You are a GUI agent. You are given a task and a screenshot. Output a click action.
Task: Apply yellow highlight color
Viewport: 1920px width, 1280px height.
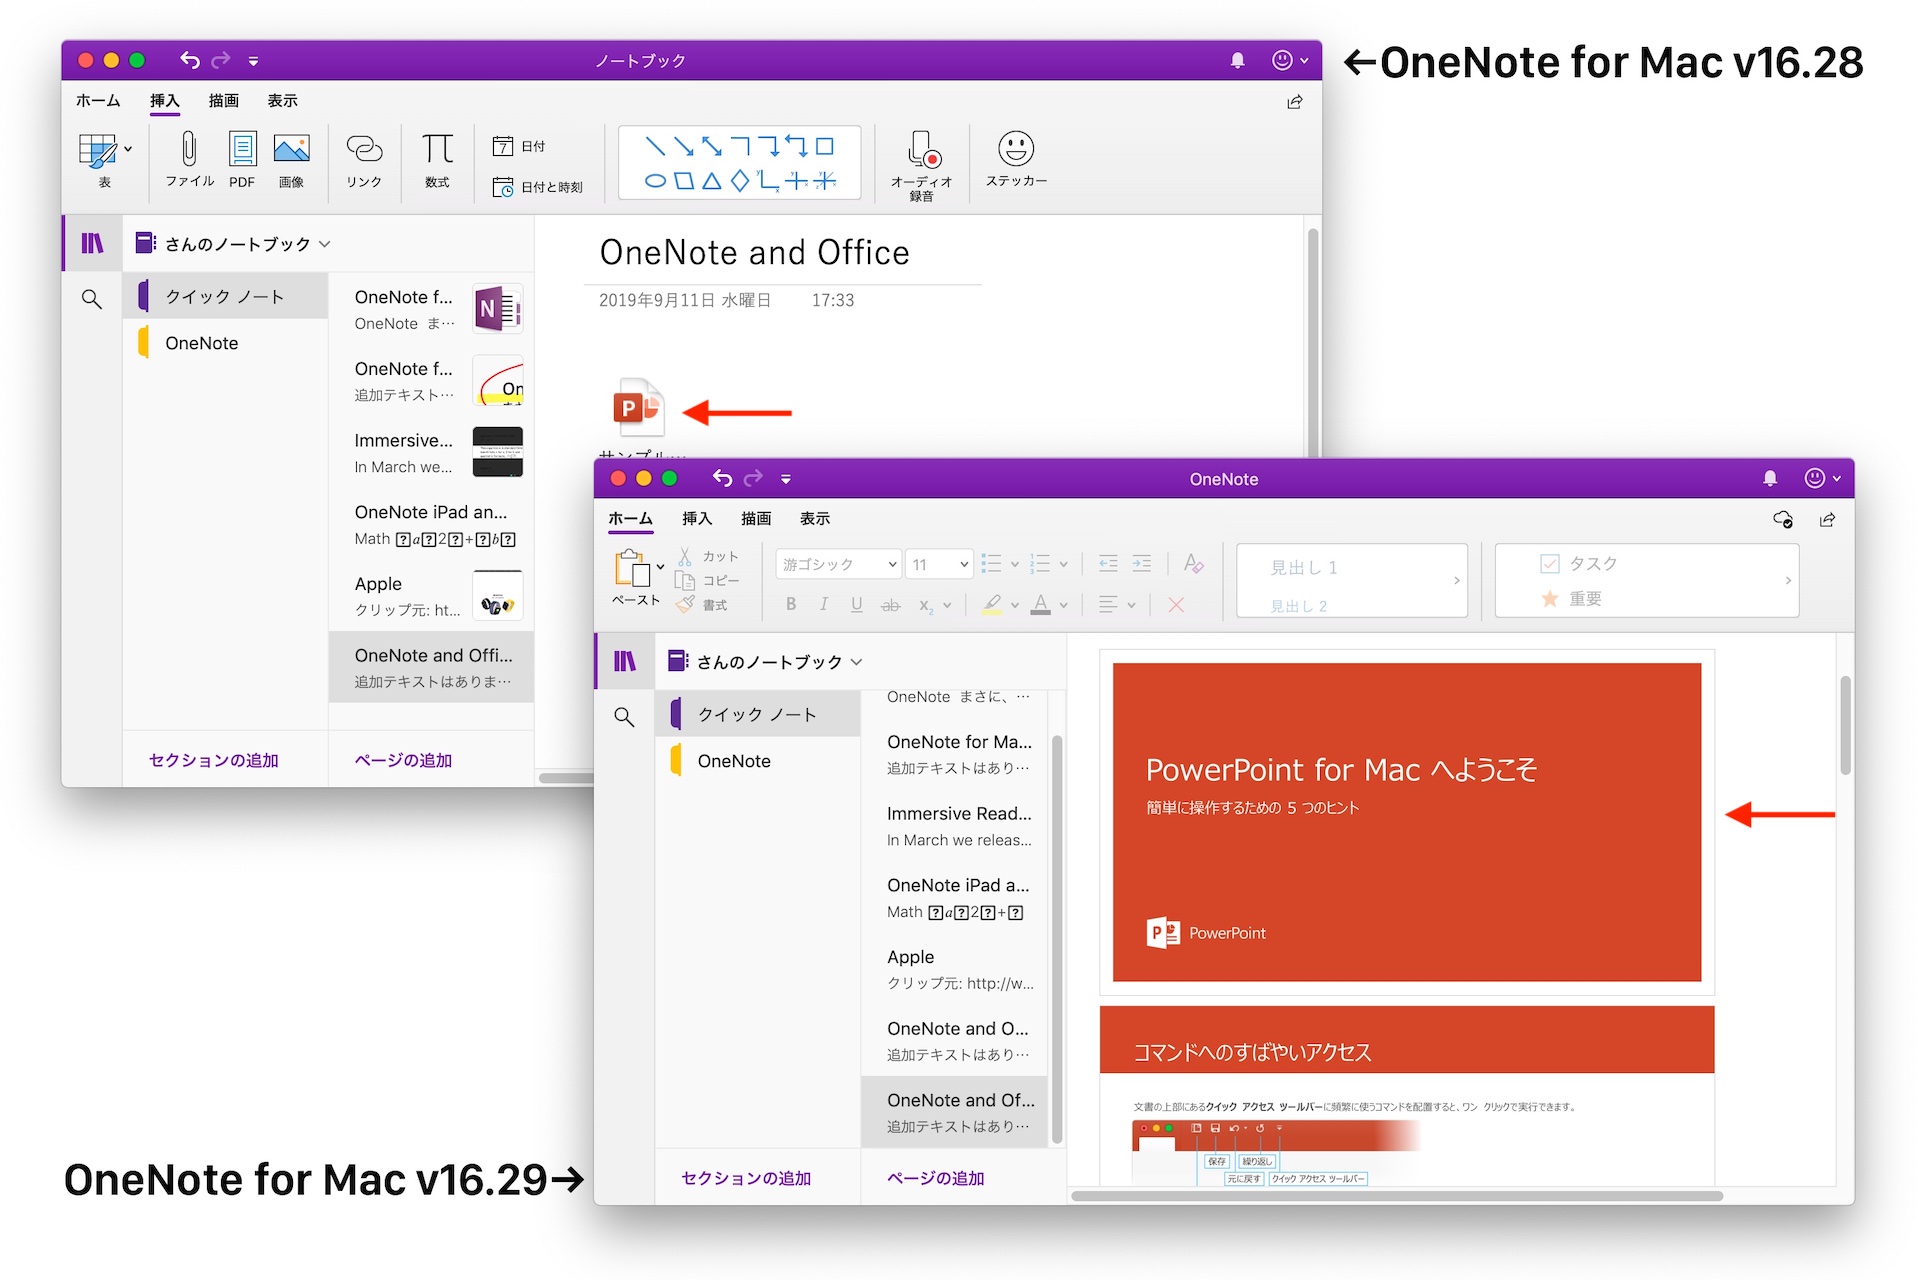(x=992, y=605)
